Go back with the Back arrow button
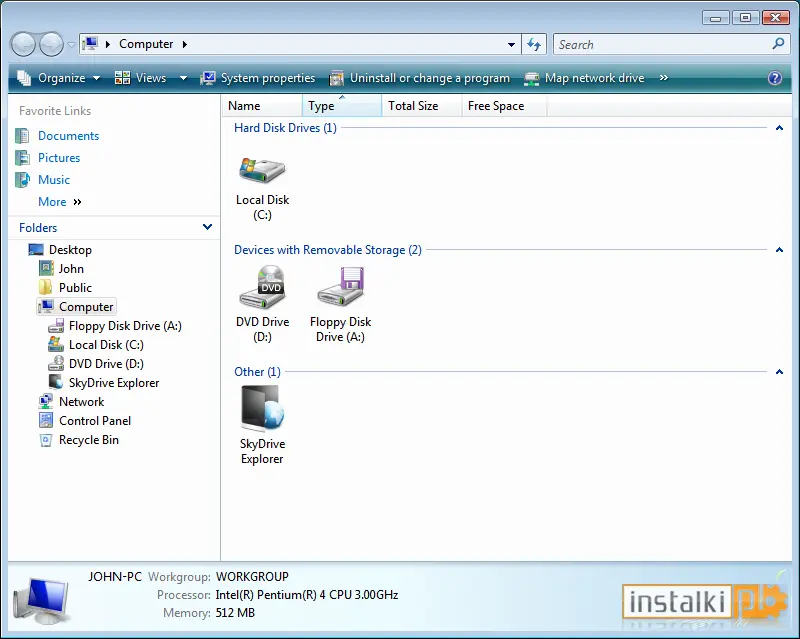 (23, 44)
